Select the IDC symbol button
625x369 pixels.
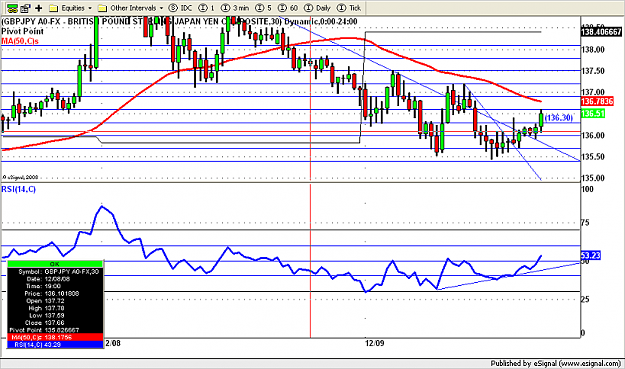(180, 8)
